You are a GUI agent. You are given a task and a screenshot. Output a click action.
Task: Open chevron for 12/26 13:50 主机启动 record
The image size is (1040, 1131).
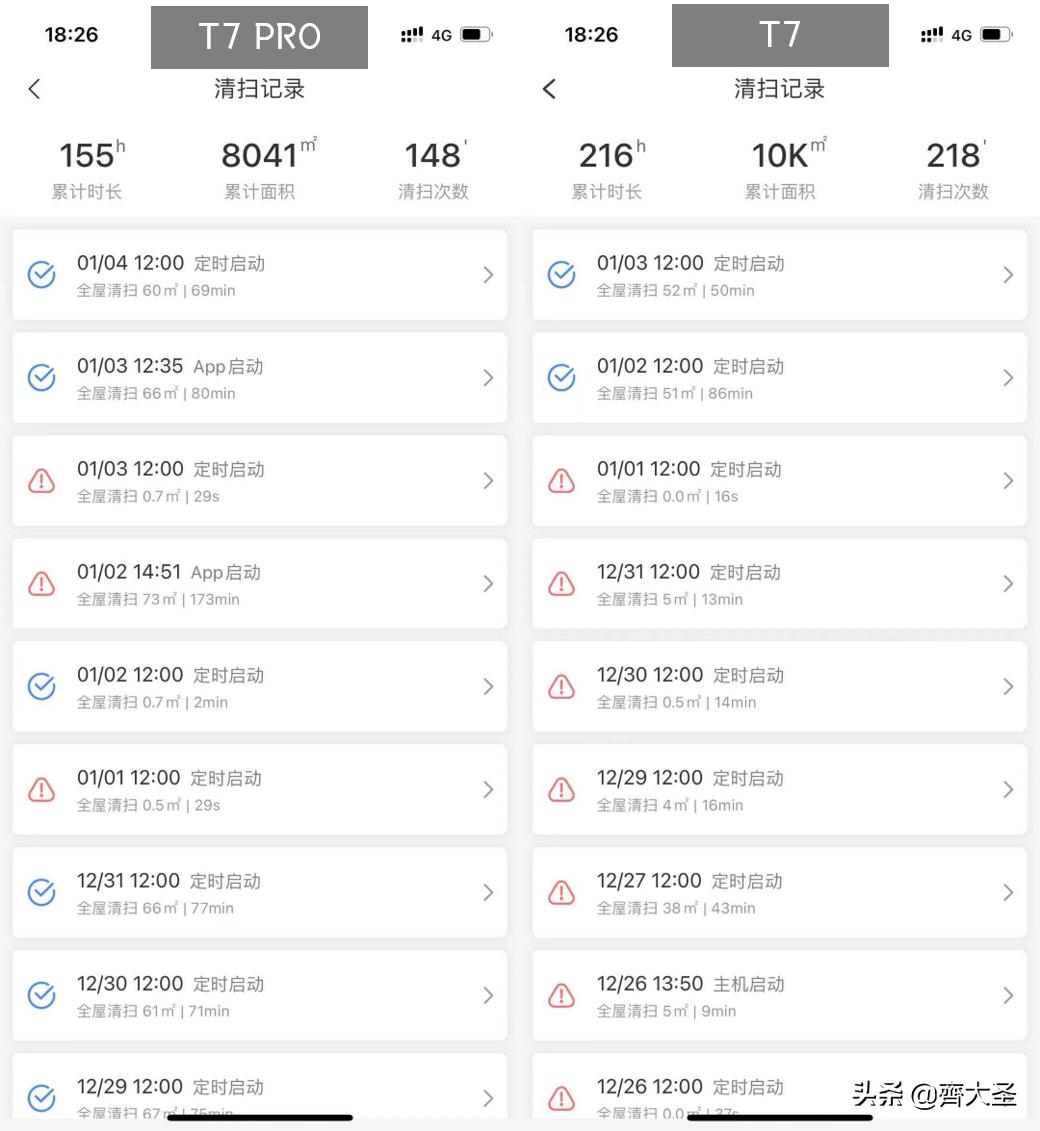tap(1008, 996)
